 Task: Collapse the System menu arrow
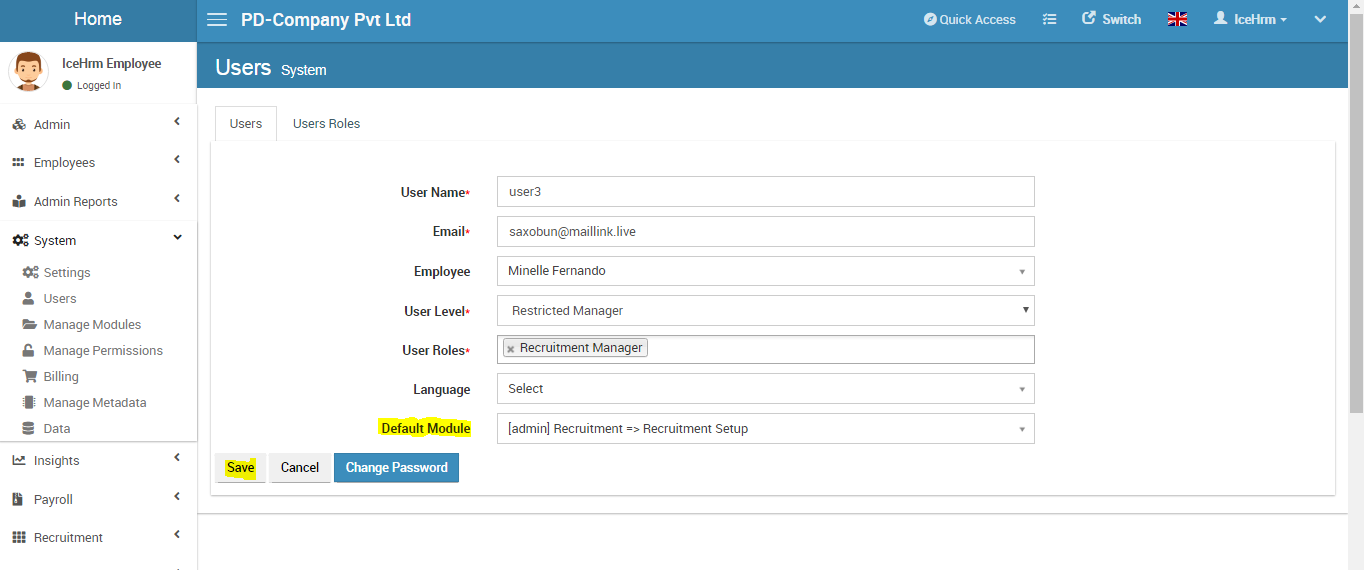point(178,238)
